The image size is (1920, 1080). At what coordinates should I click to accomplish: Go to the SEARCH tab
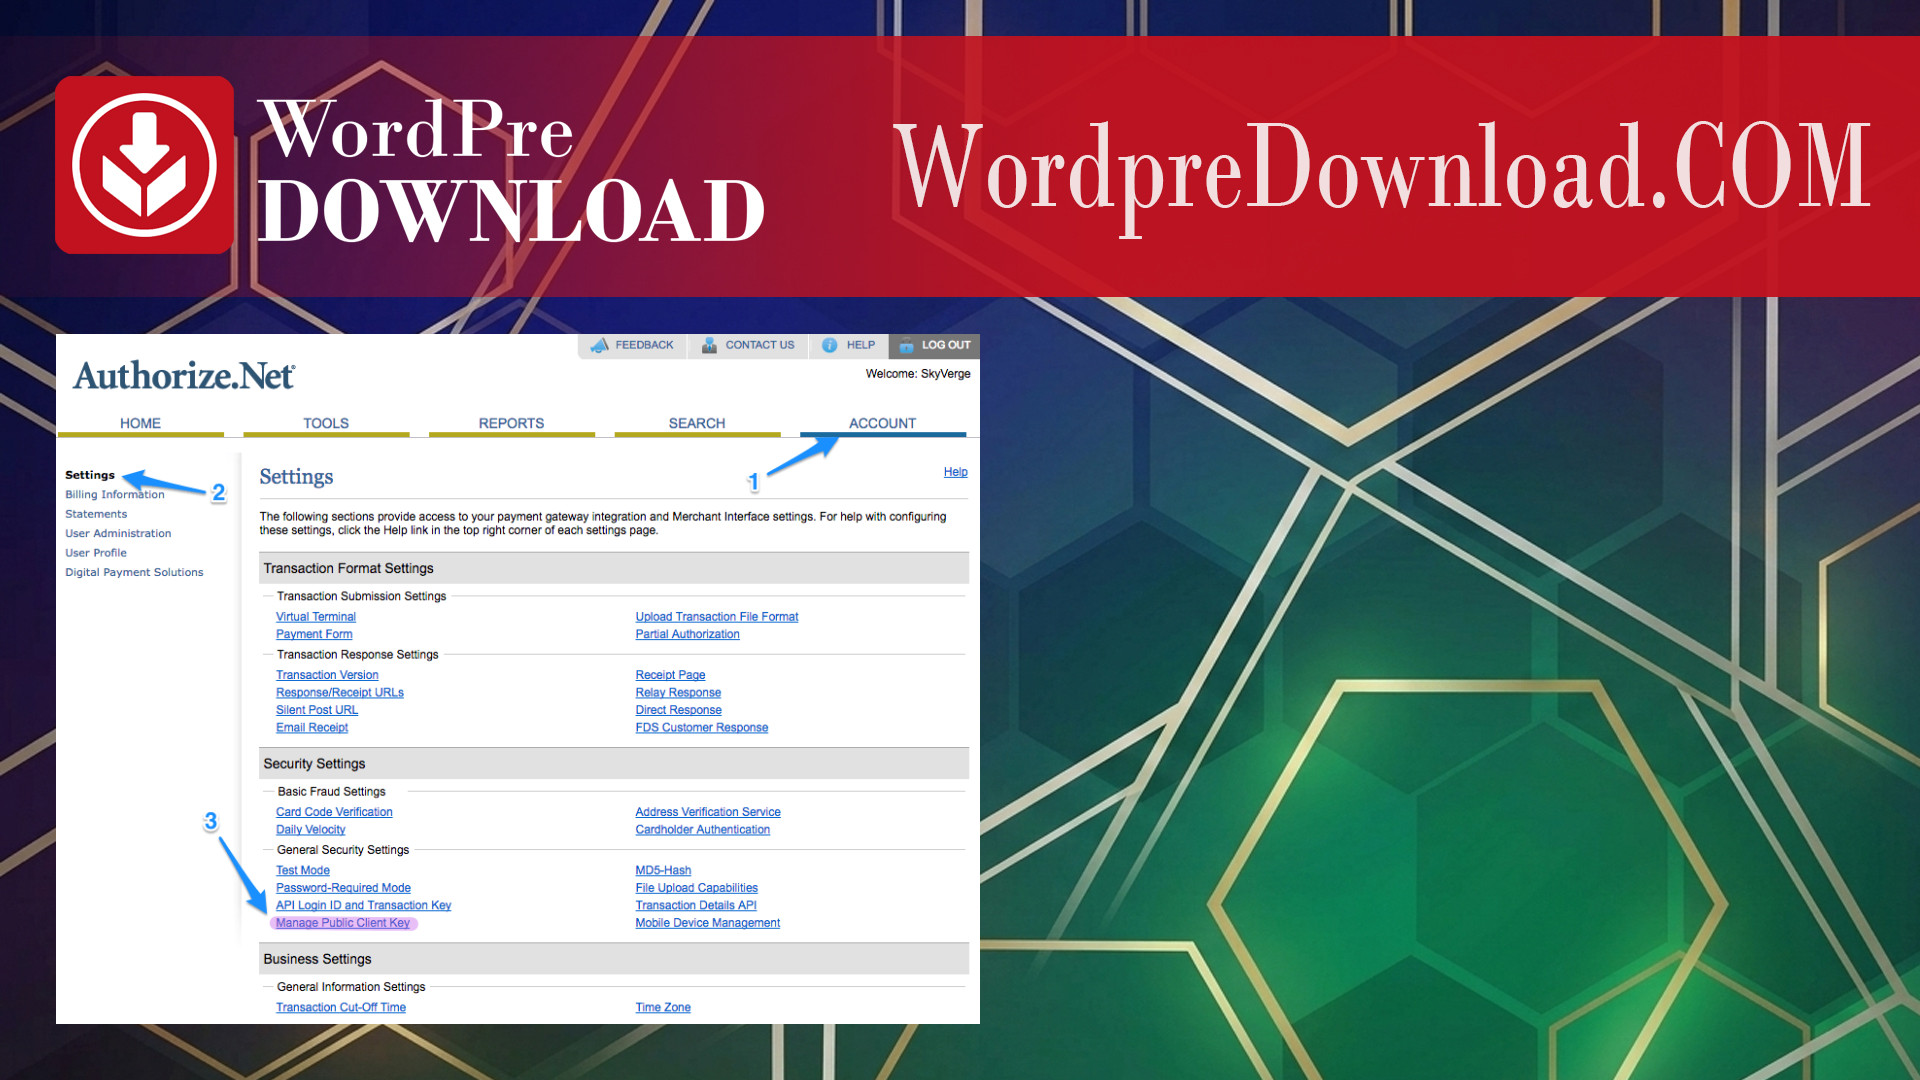(697, 423)
